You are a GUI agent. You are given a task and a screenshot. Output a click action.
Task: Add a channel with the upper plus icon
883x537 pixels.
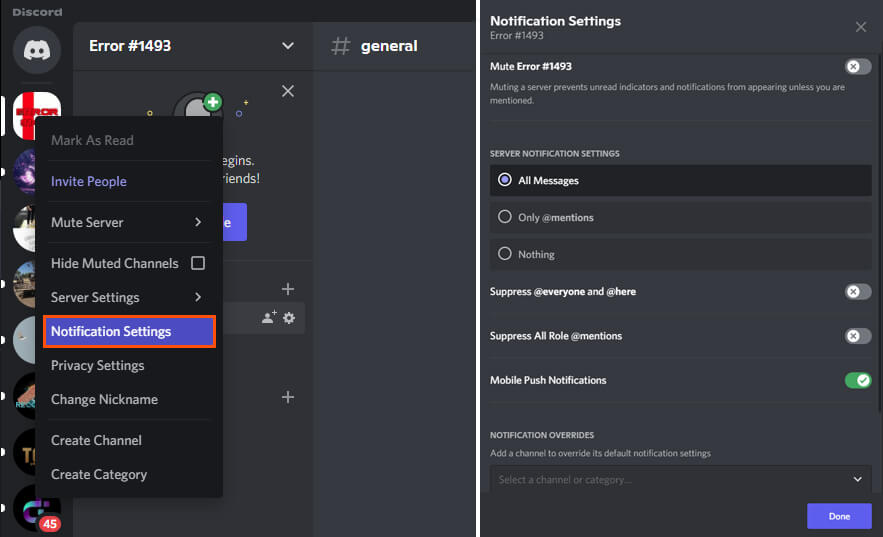point(288,289)
